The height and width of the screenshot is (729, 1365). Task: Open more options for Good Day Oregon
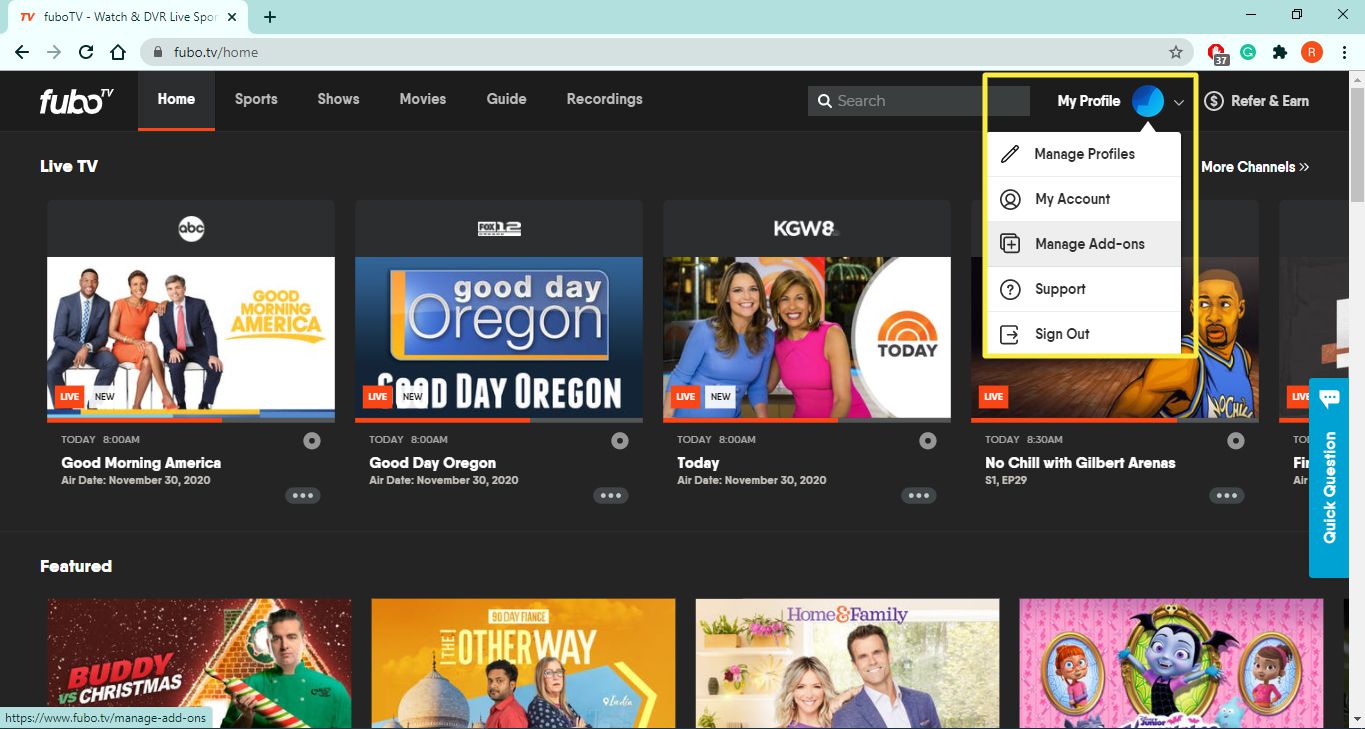click(x=611, y=495)
